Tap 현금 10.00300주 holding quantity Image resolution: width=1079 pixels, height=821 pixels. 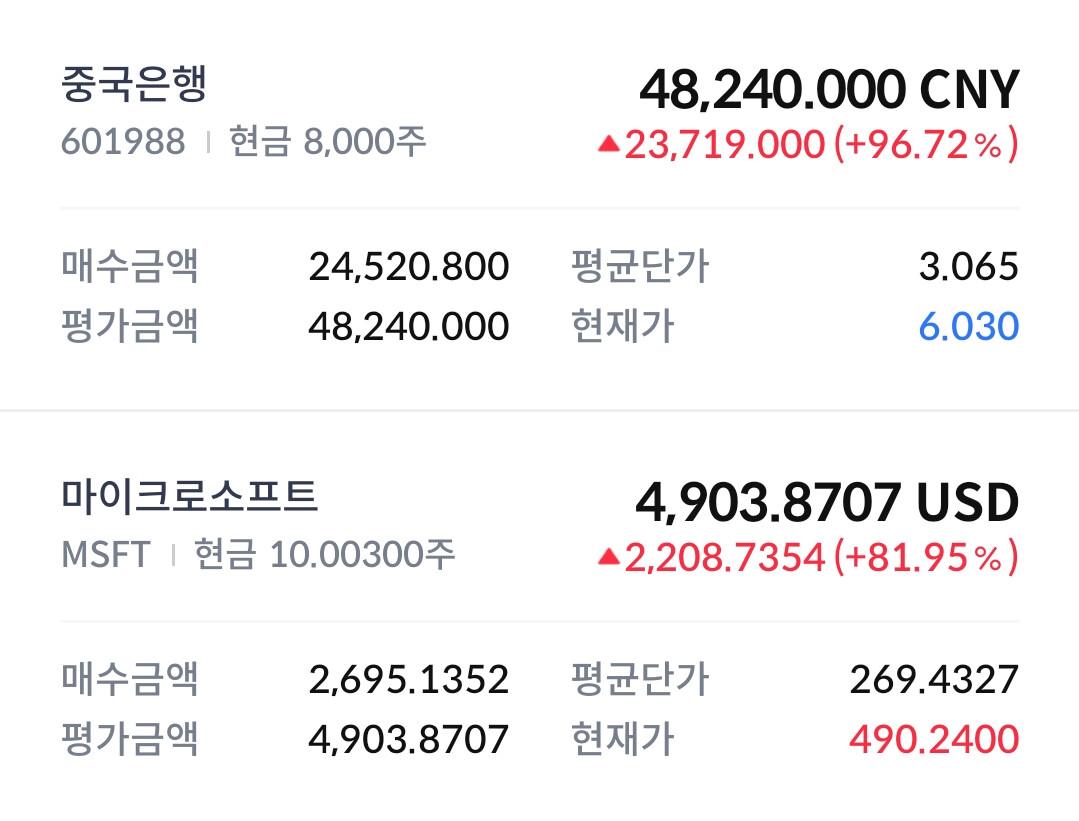click(x=324, y=554)
